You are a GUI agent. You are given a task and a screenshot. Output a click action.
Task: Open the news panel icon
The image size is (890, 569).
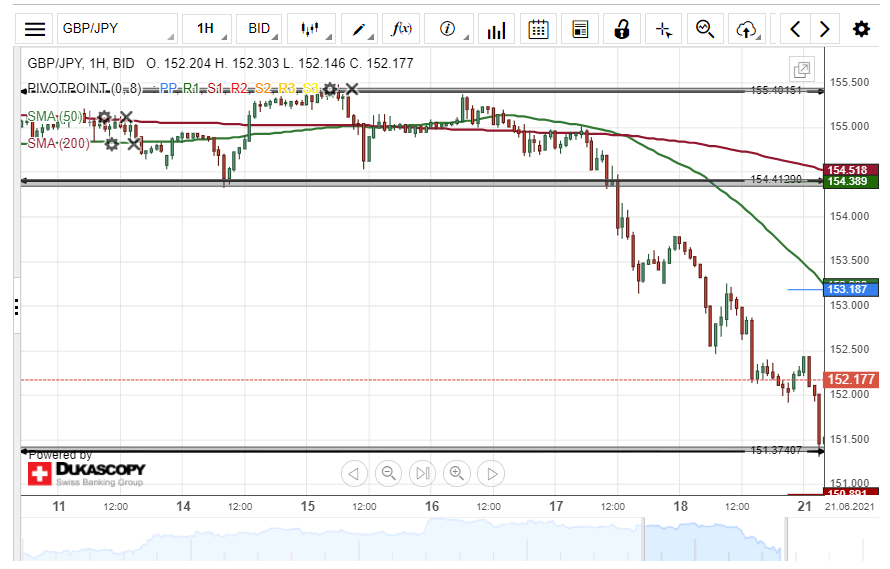pyautogui.click(x=580, y=29)
